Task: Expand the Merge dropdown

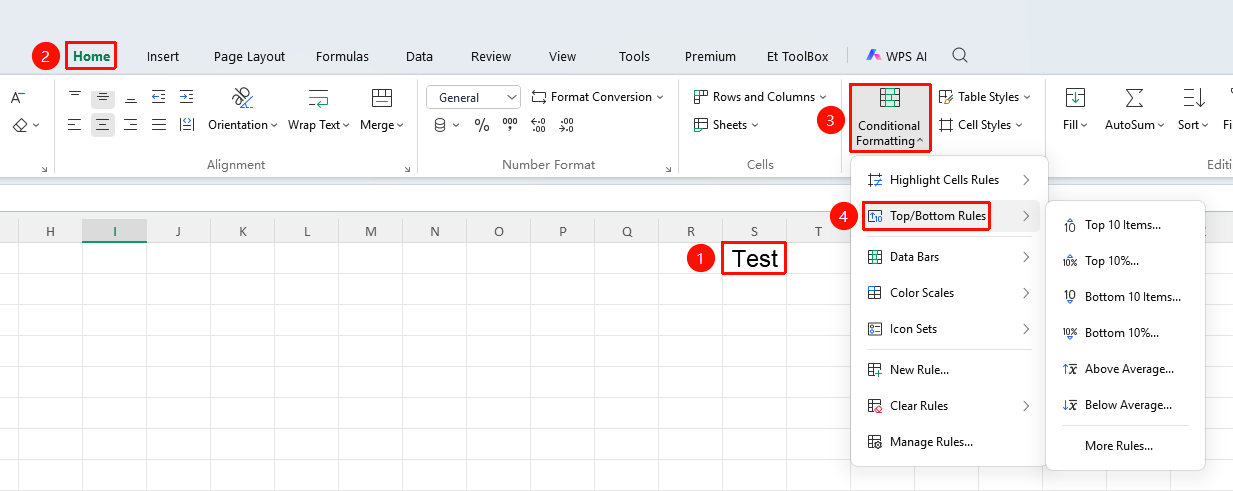Action: pos(382,125)
